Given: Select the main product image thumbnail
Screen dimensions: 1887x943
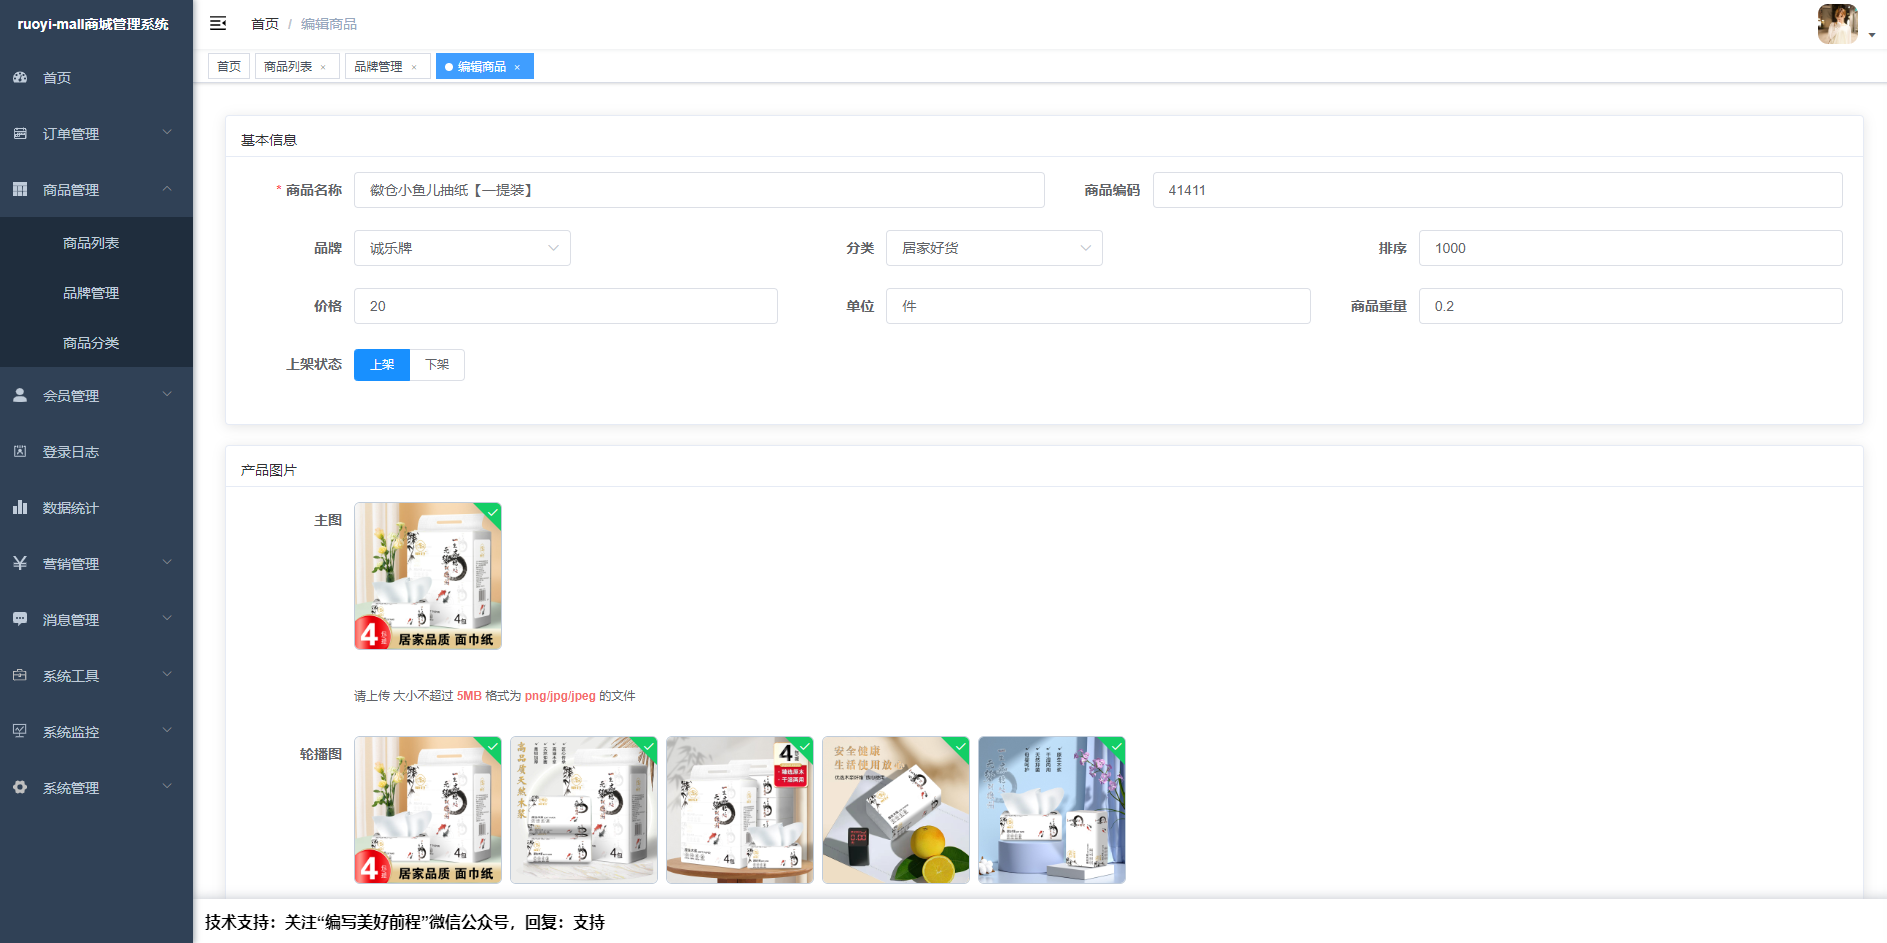Looking at the screenshot, I should point(428,575).
